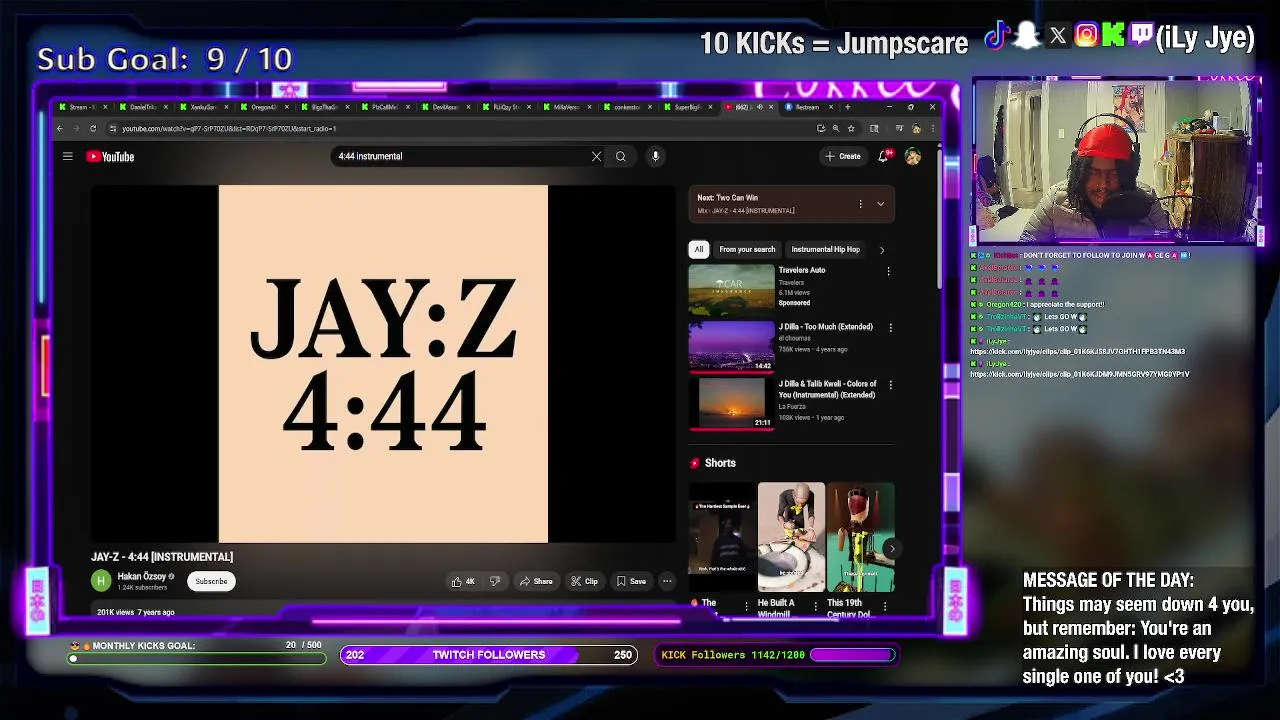Select the Instrumental Hip Hop chip

tap(825, 249)
